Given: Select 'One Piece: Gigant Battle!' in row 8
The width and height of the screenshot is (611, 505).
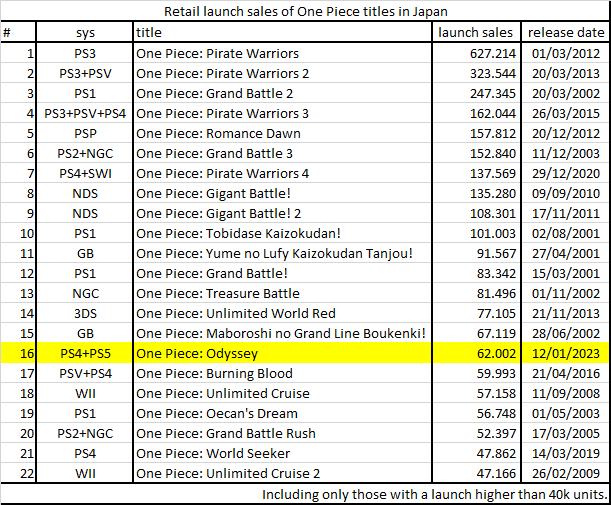Looking at the screenshot, I should coord(213,194).
